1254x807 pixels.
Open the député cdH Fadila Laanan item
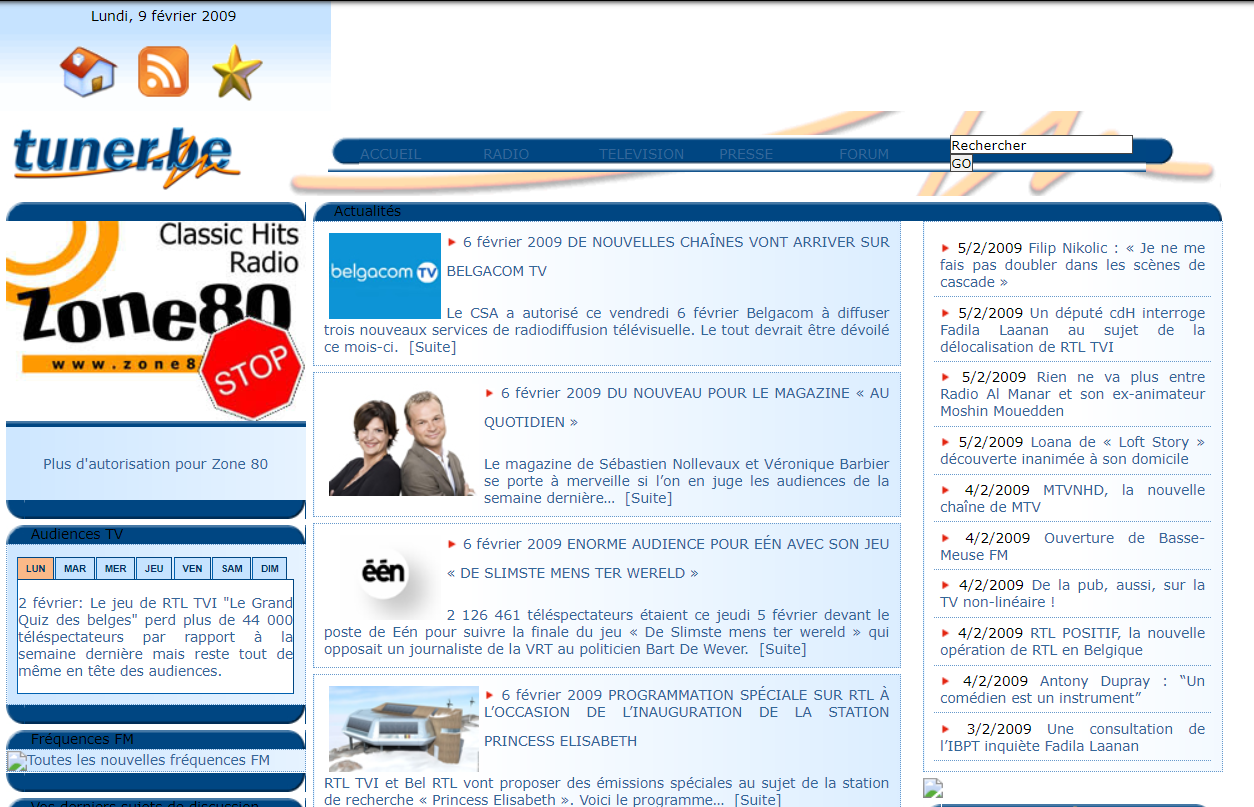(x=1073, y=330)
